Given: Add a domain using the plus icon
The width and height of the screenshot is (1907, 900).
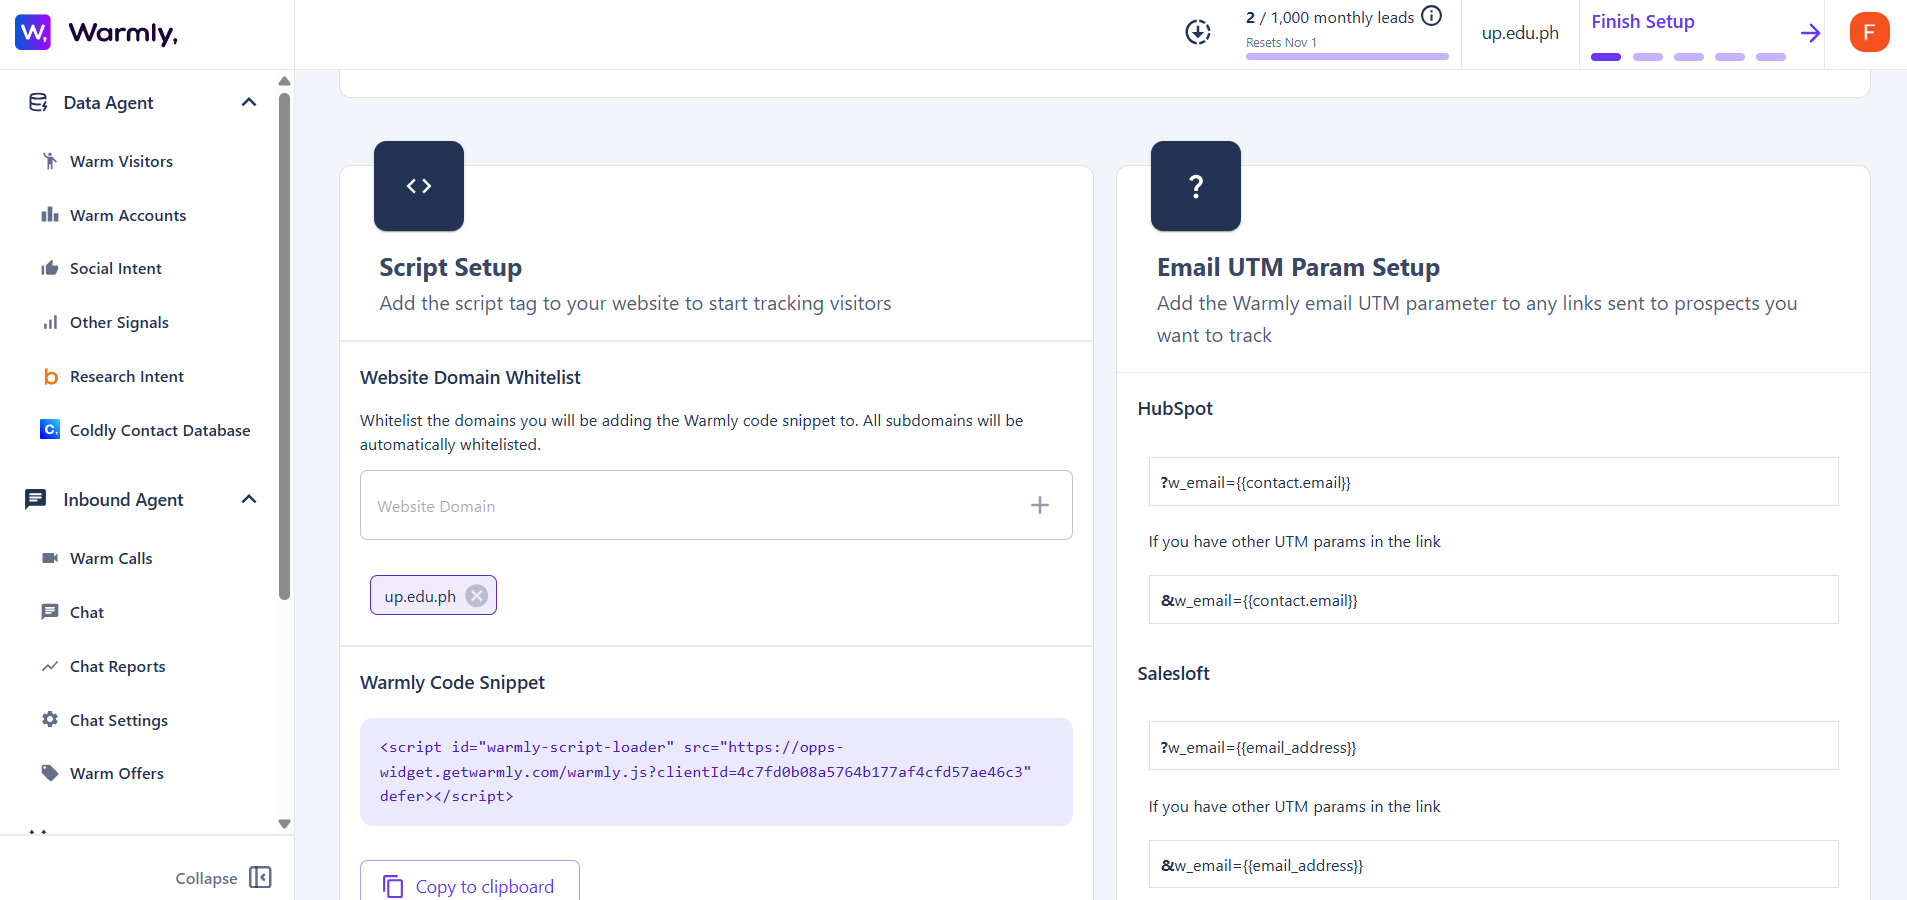Looking at the screenshot, I should (1040, 505).
